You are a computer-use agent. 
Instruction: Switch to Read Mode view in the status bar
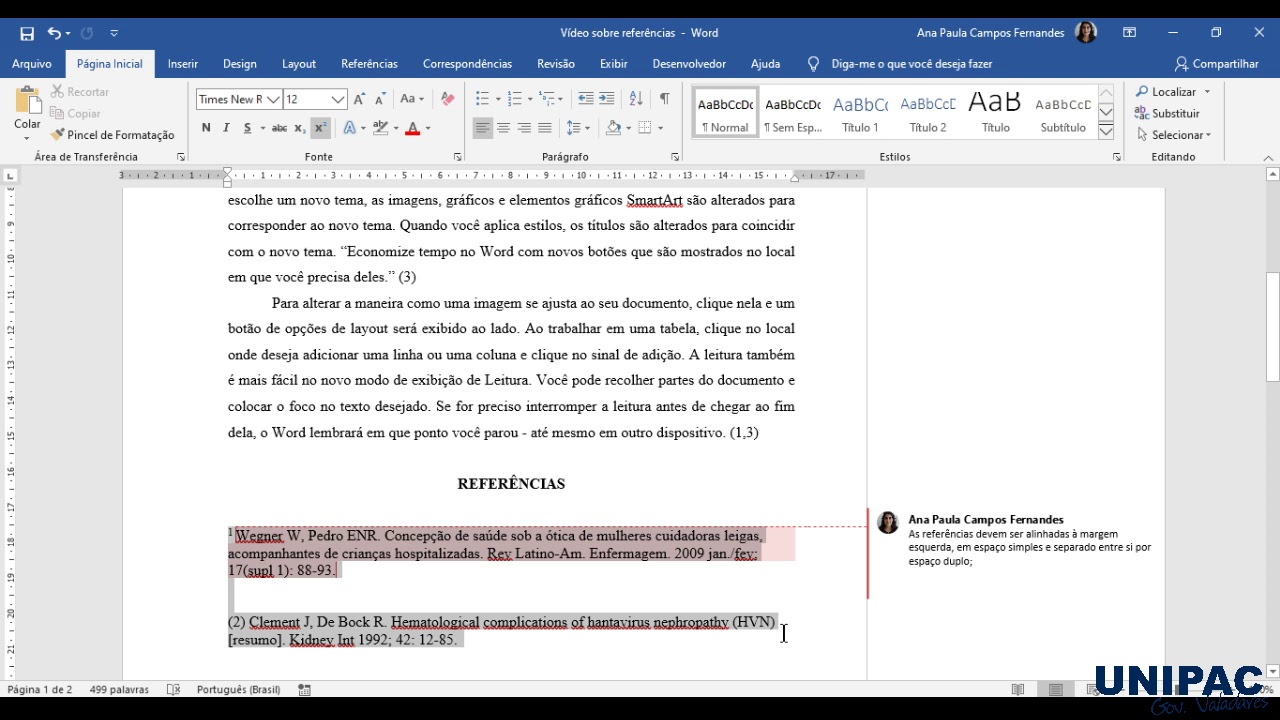click(x=1018, y=690)
